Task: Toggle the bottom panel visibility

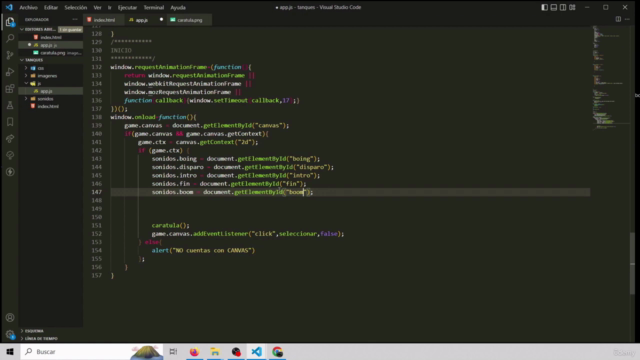Action: [553, 7]
